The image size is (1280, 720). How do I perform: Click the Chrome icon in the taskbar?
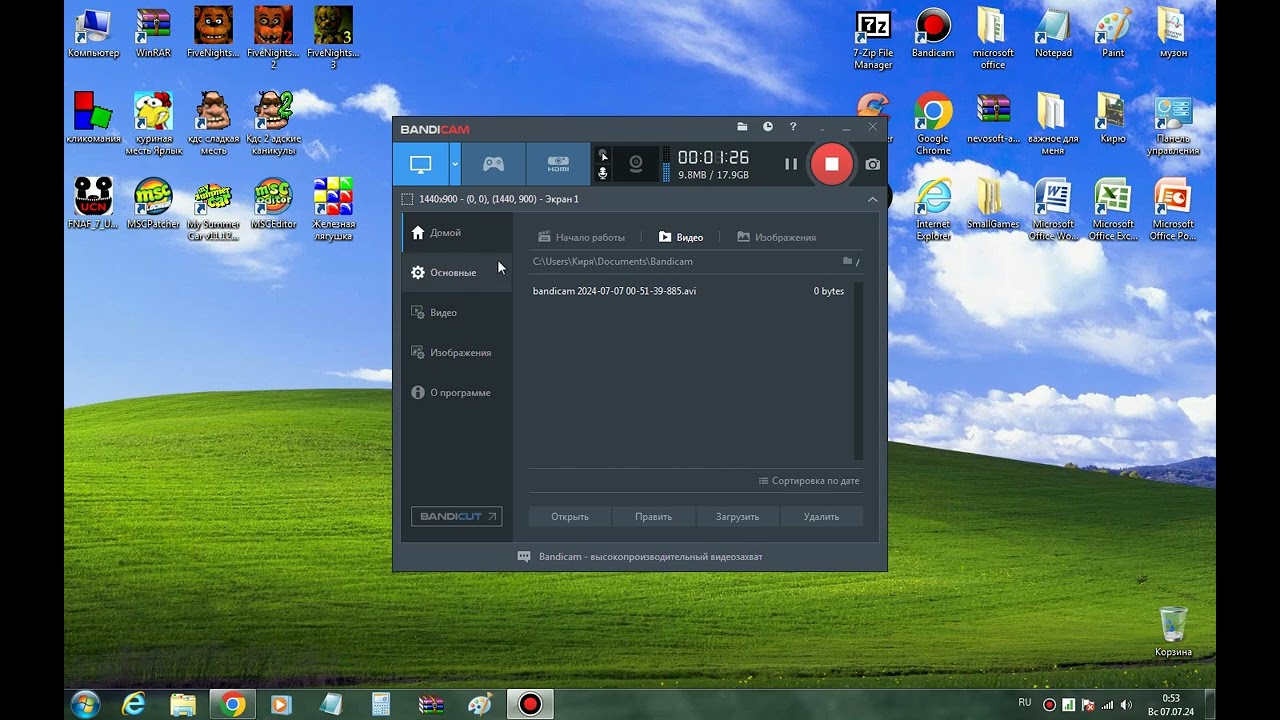coord(233,705)
